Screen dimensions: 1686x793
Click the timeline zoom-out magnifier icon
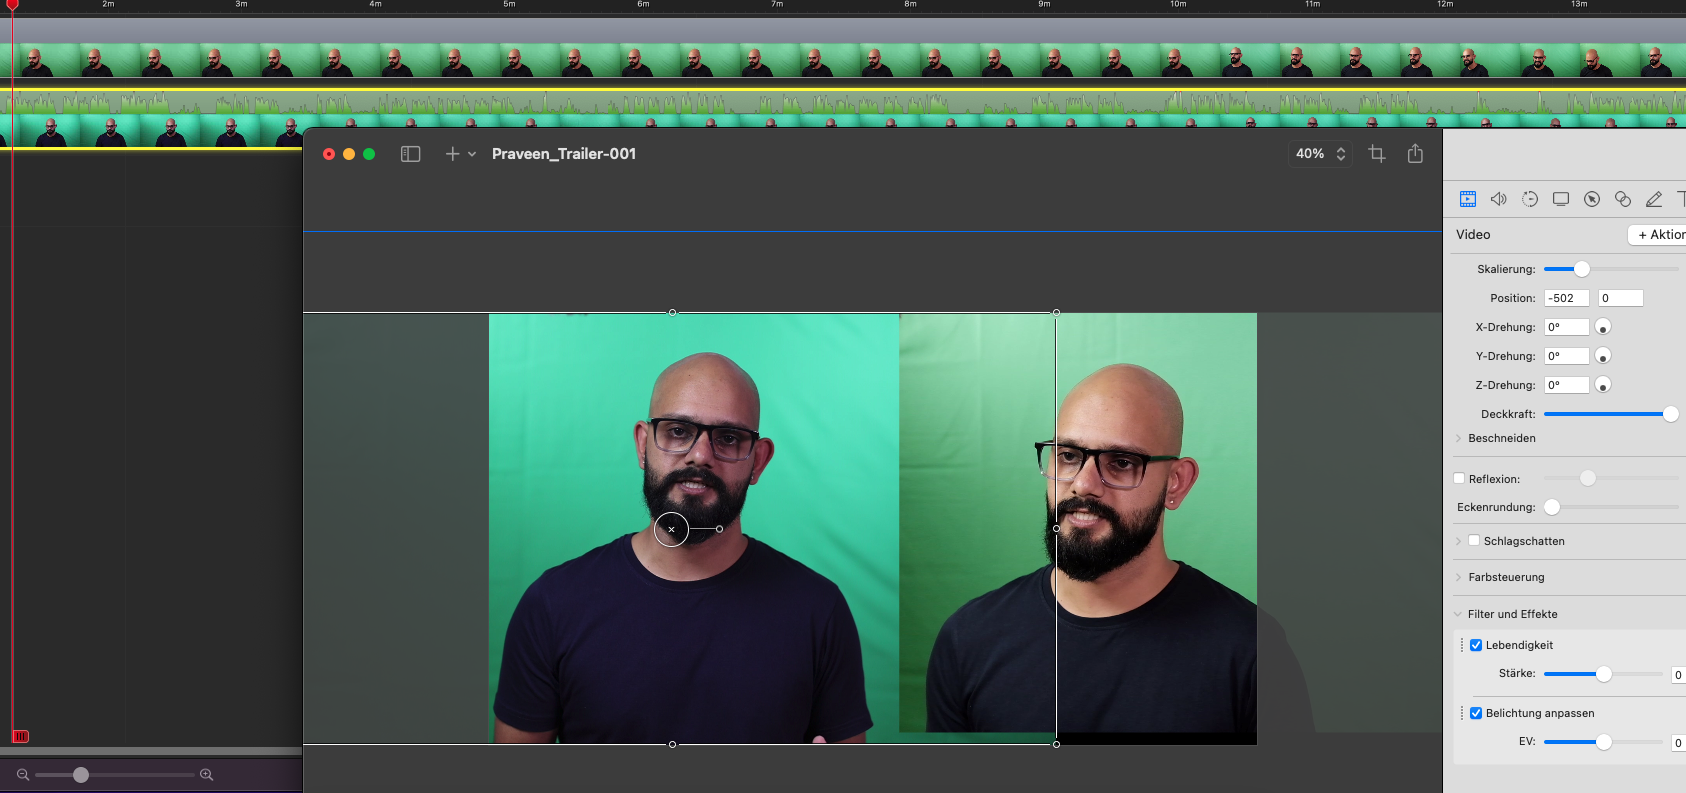coord(23,775)
